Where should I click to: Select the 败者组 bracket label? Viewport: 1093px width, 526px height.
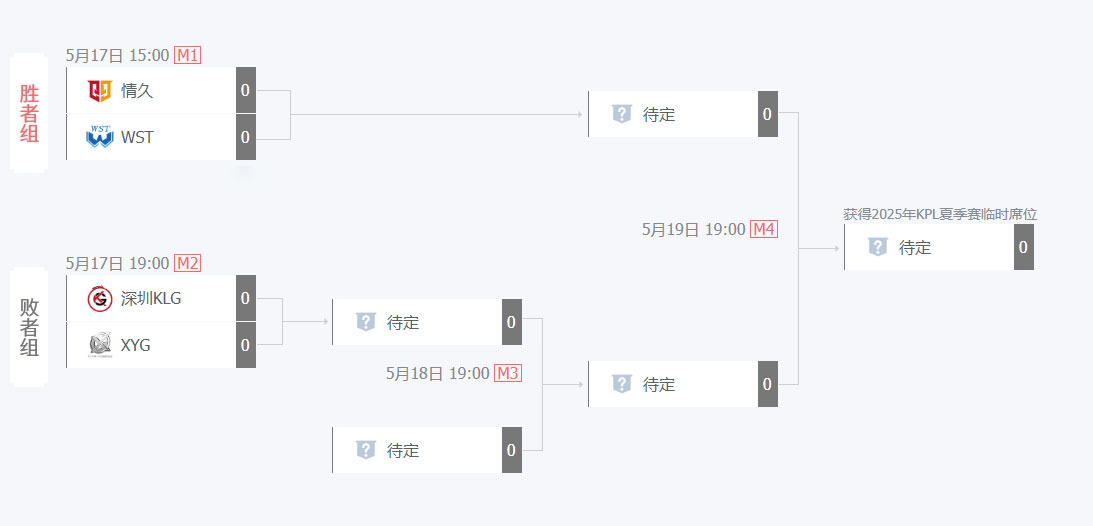coord(29,327)
